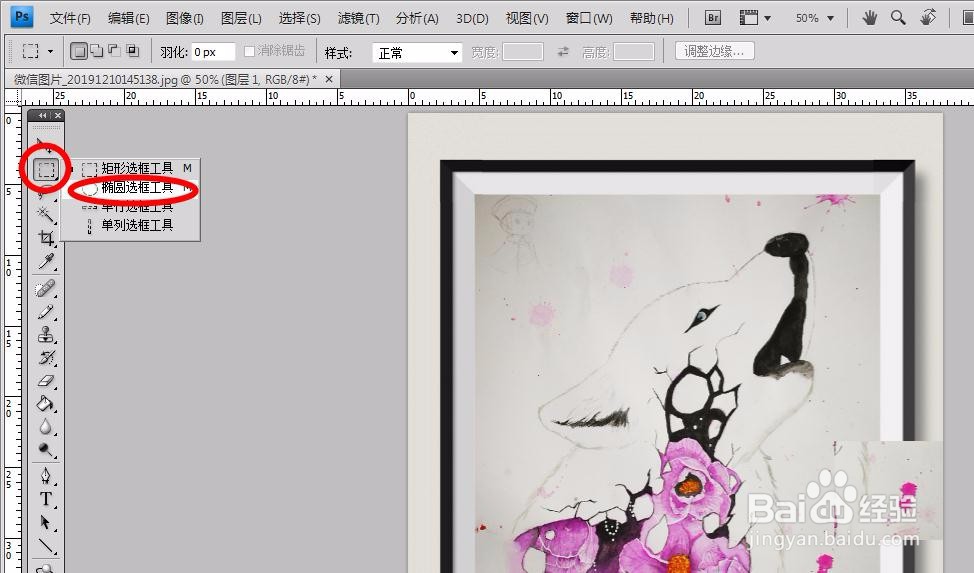Select the Paint Bucket tool
Screen dimensions: 974x573
pyautogui.click(x=45, y=403)
